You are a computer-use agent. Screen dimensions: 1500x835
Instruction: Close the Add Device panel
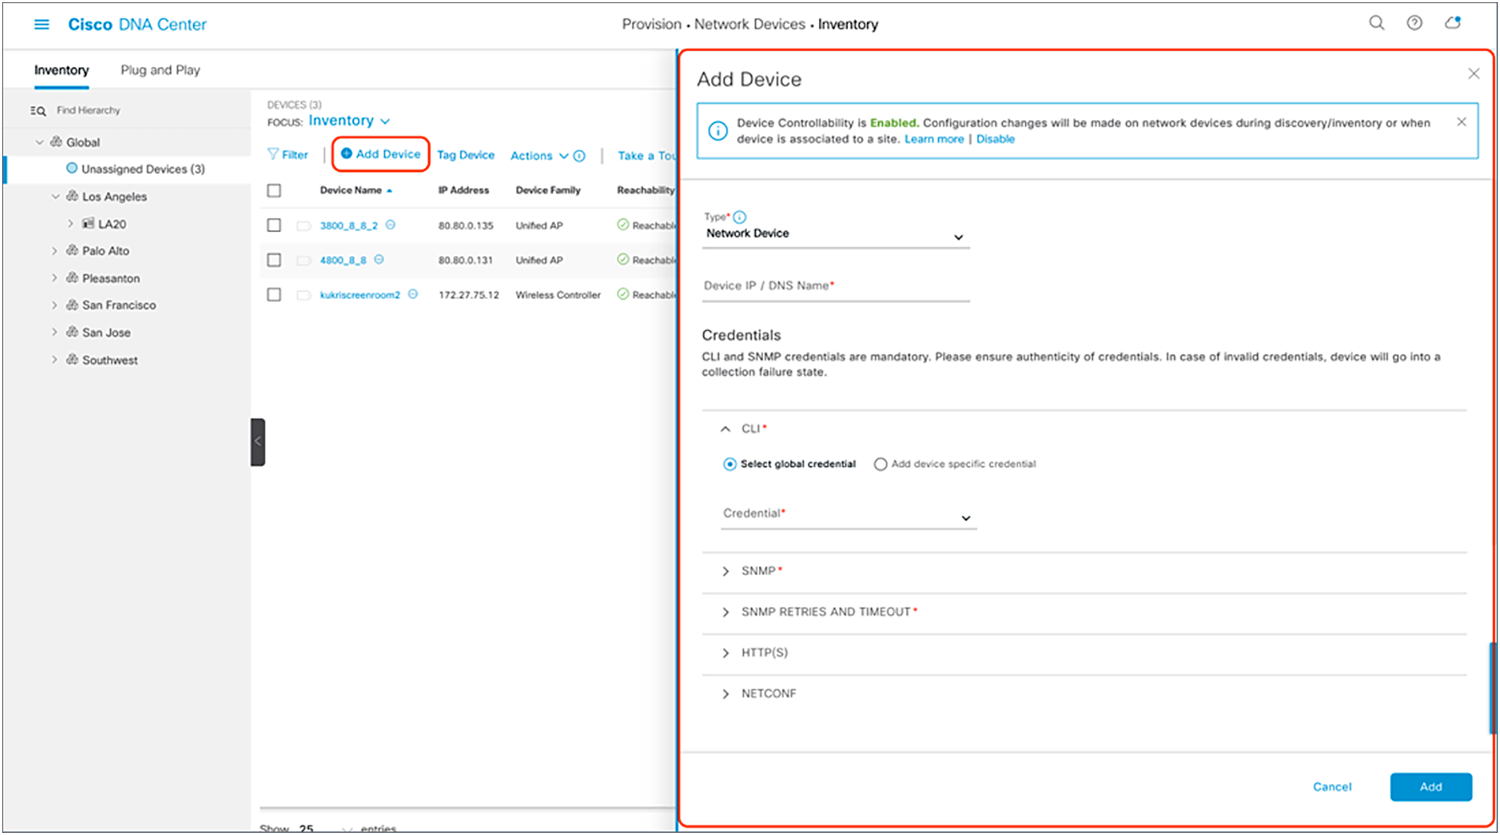[1473, 74]
